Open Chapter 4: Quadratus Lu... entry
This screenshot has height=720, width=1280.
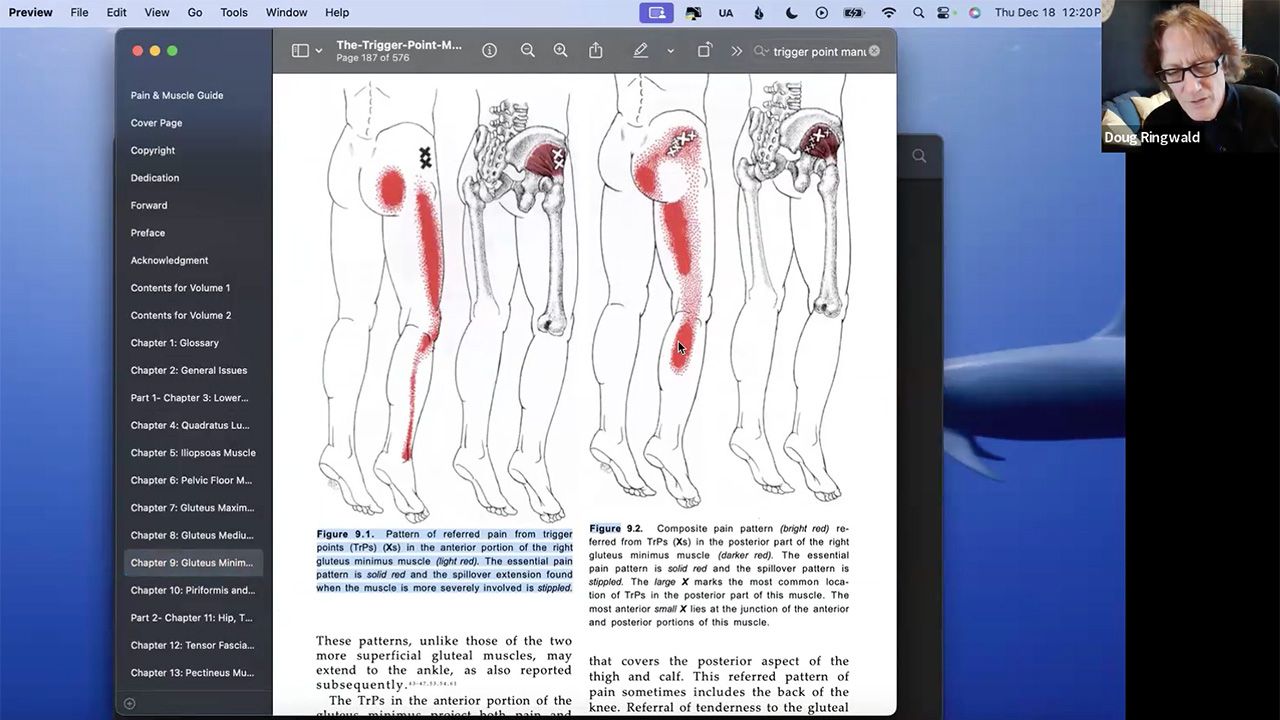click(x=190, y=425)
